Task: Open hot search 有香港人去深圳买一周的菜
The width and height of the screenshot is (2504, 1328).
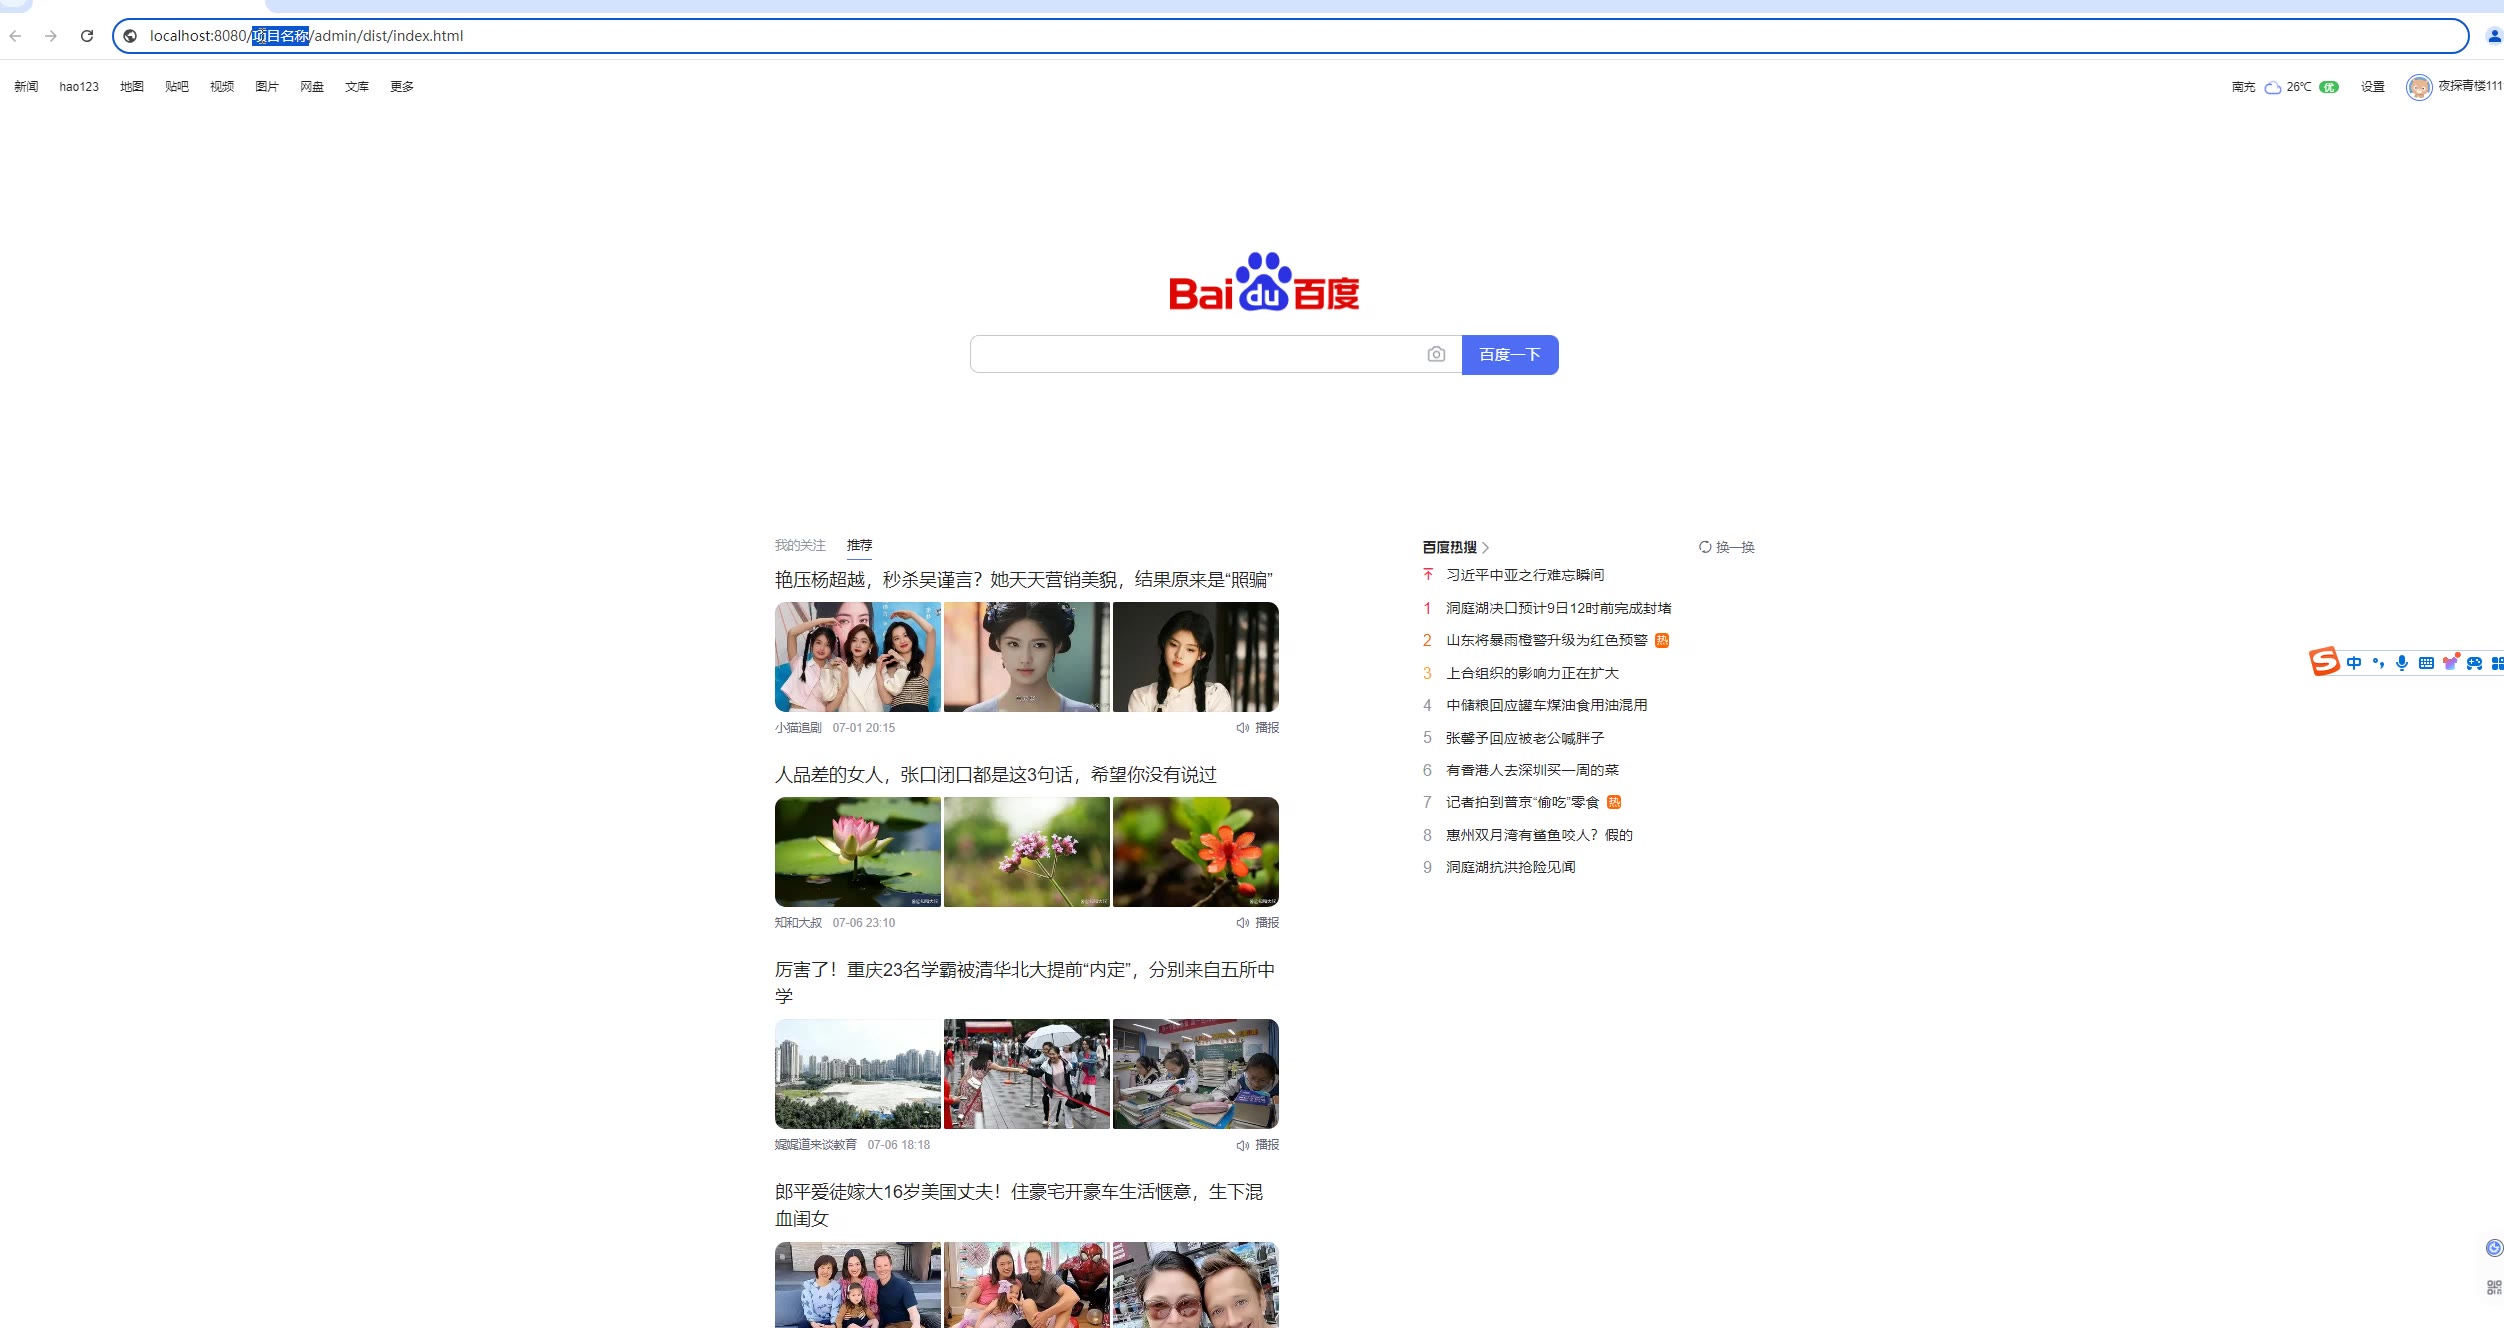Action: click(1532, 770)
